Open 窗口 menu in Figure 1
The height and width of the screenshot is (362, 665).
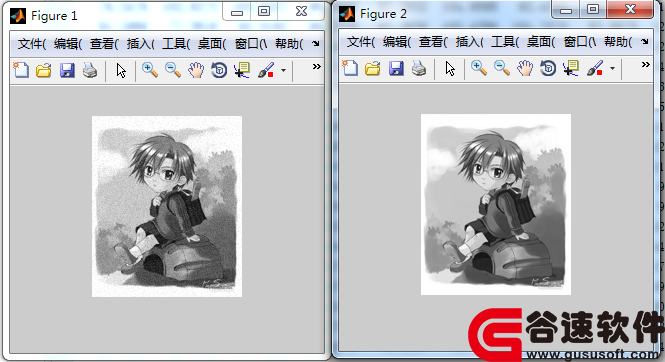coord(251,43)
